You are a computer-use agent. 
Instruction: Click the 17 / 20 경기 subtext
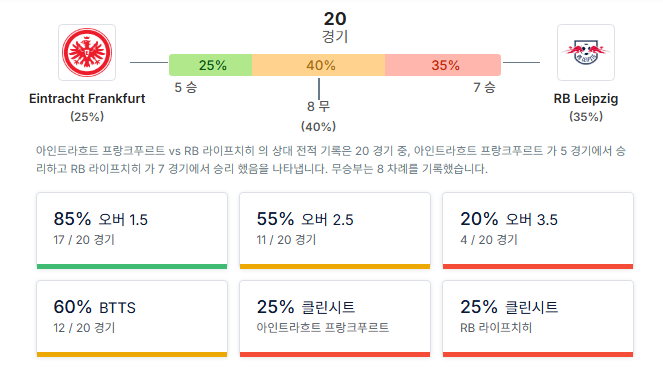[x=84, y=240]
